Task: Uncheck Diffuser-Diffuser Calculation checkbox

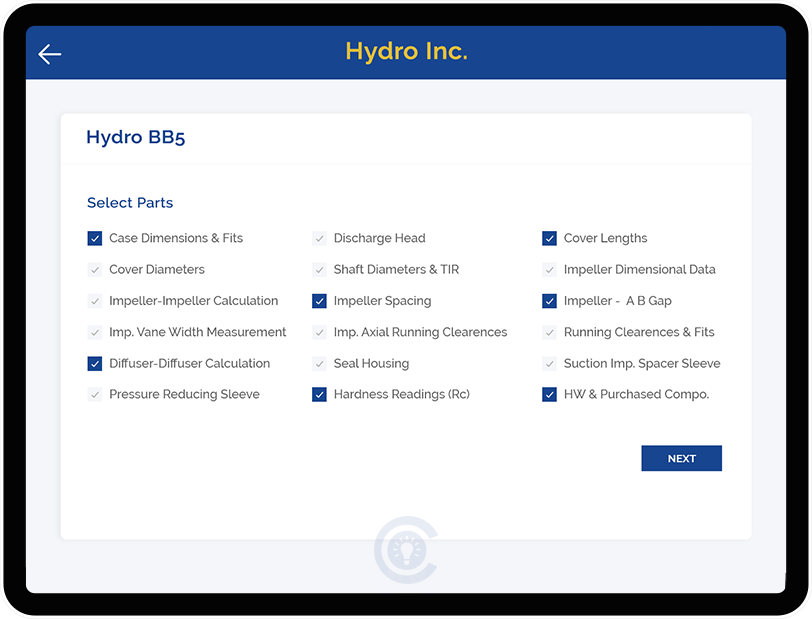Action: 95,364
